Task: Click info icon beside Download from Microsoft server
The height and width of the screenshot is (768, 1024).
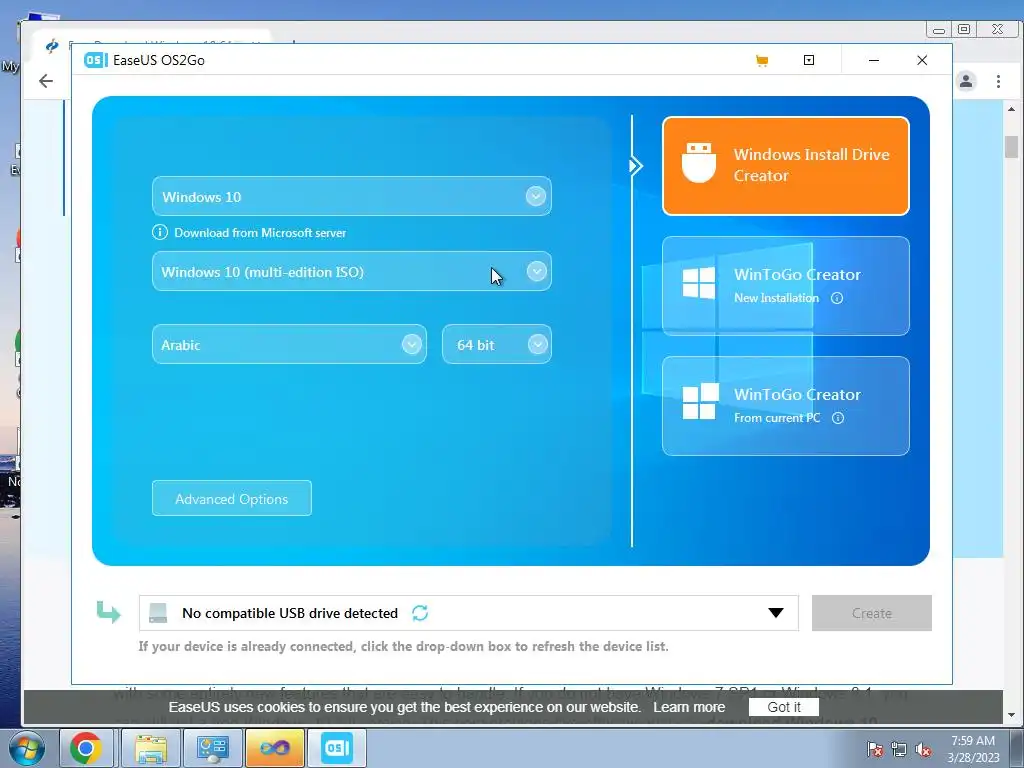Action: (159, 232)
